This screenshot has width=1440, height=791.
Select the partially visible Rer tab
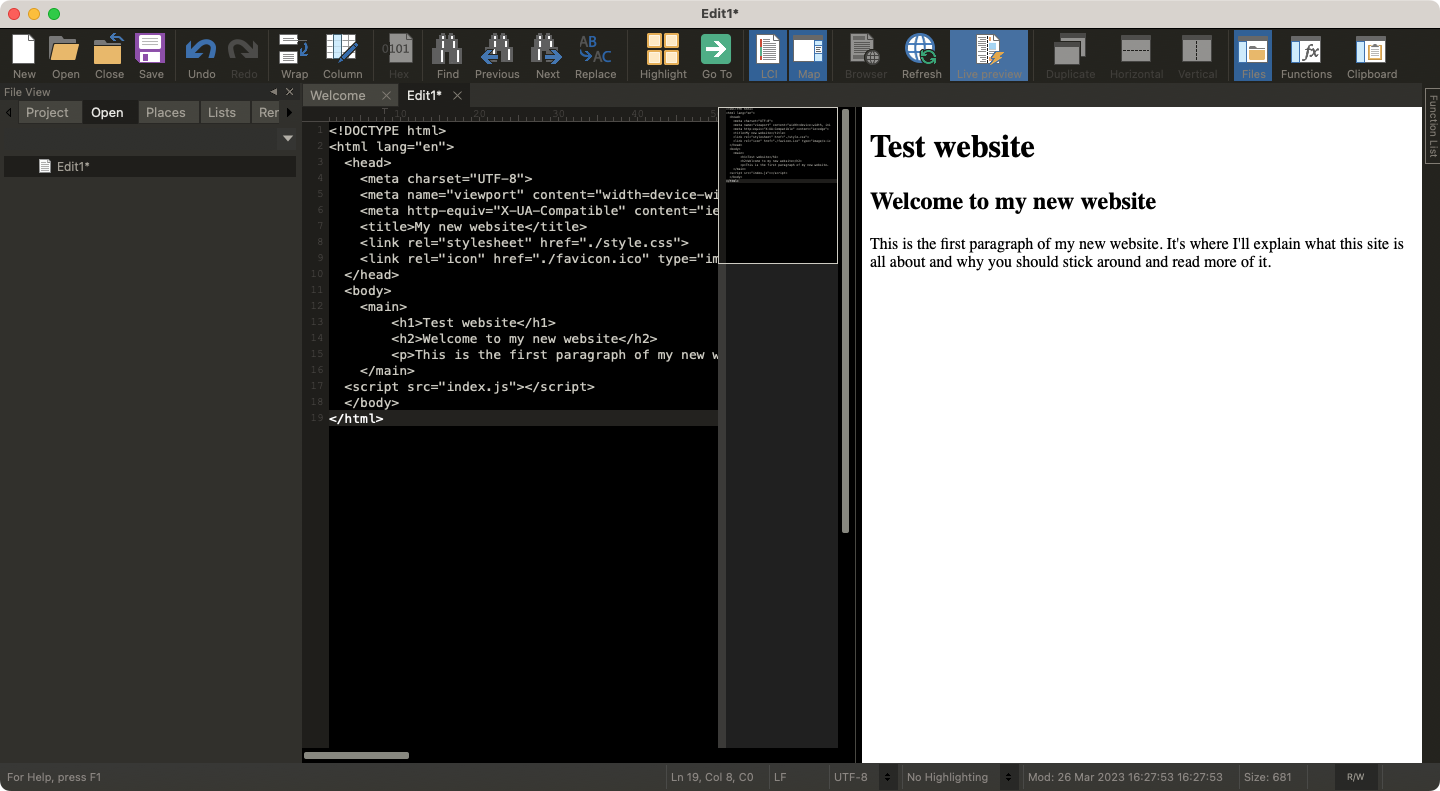tap(268, 113)
